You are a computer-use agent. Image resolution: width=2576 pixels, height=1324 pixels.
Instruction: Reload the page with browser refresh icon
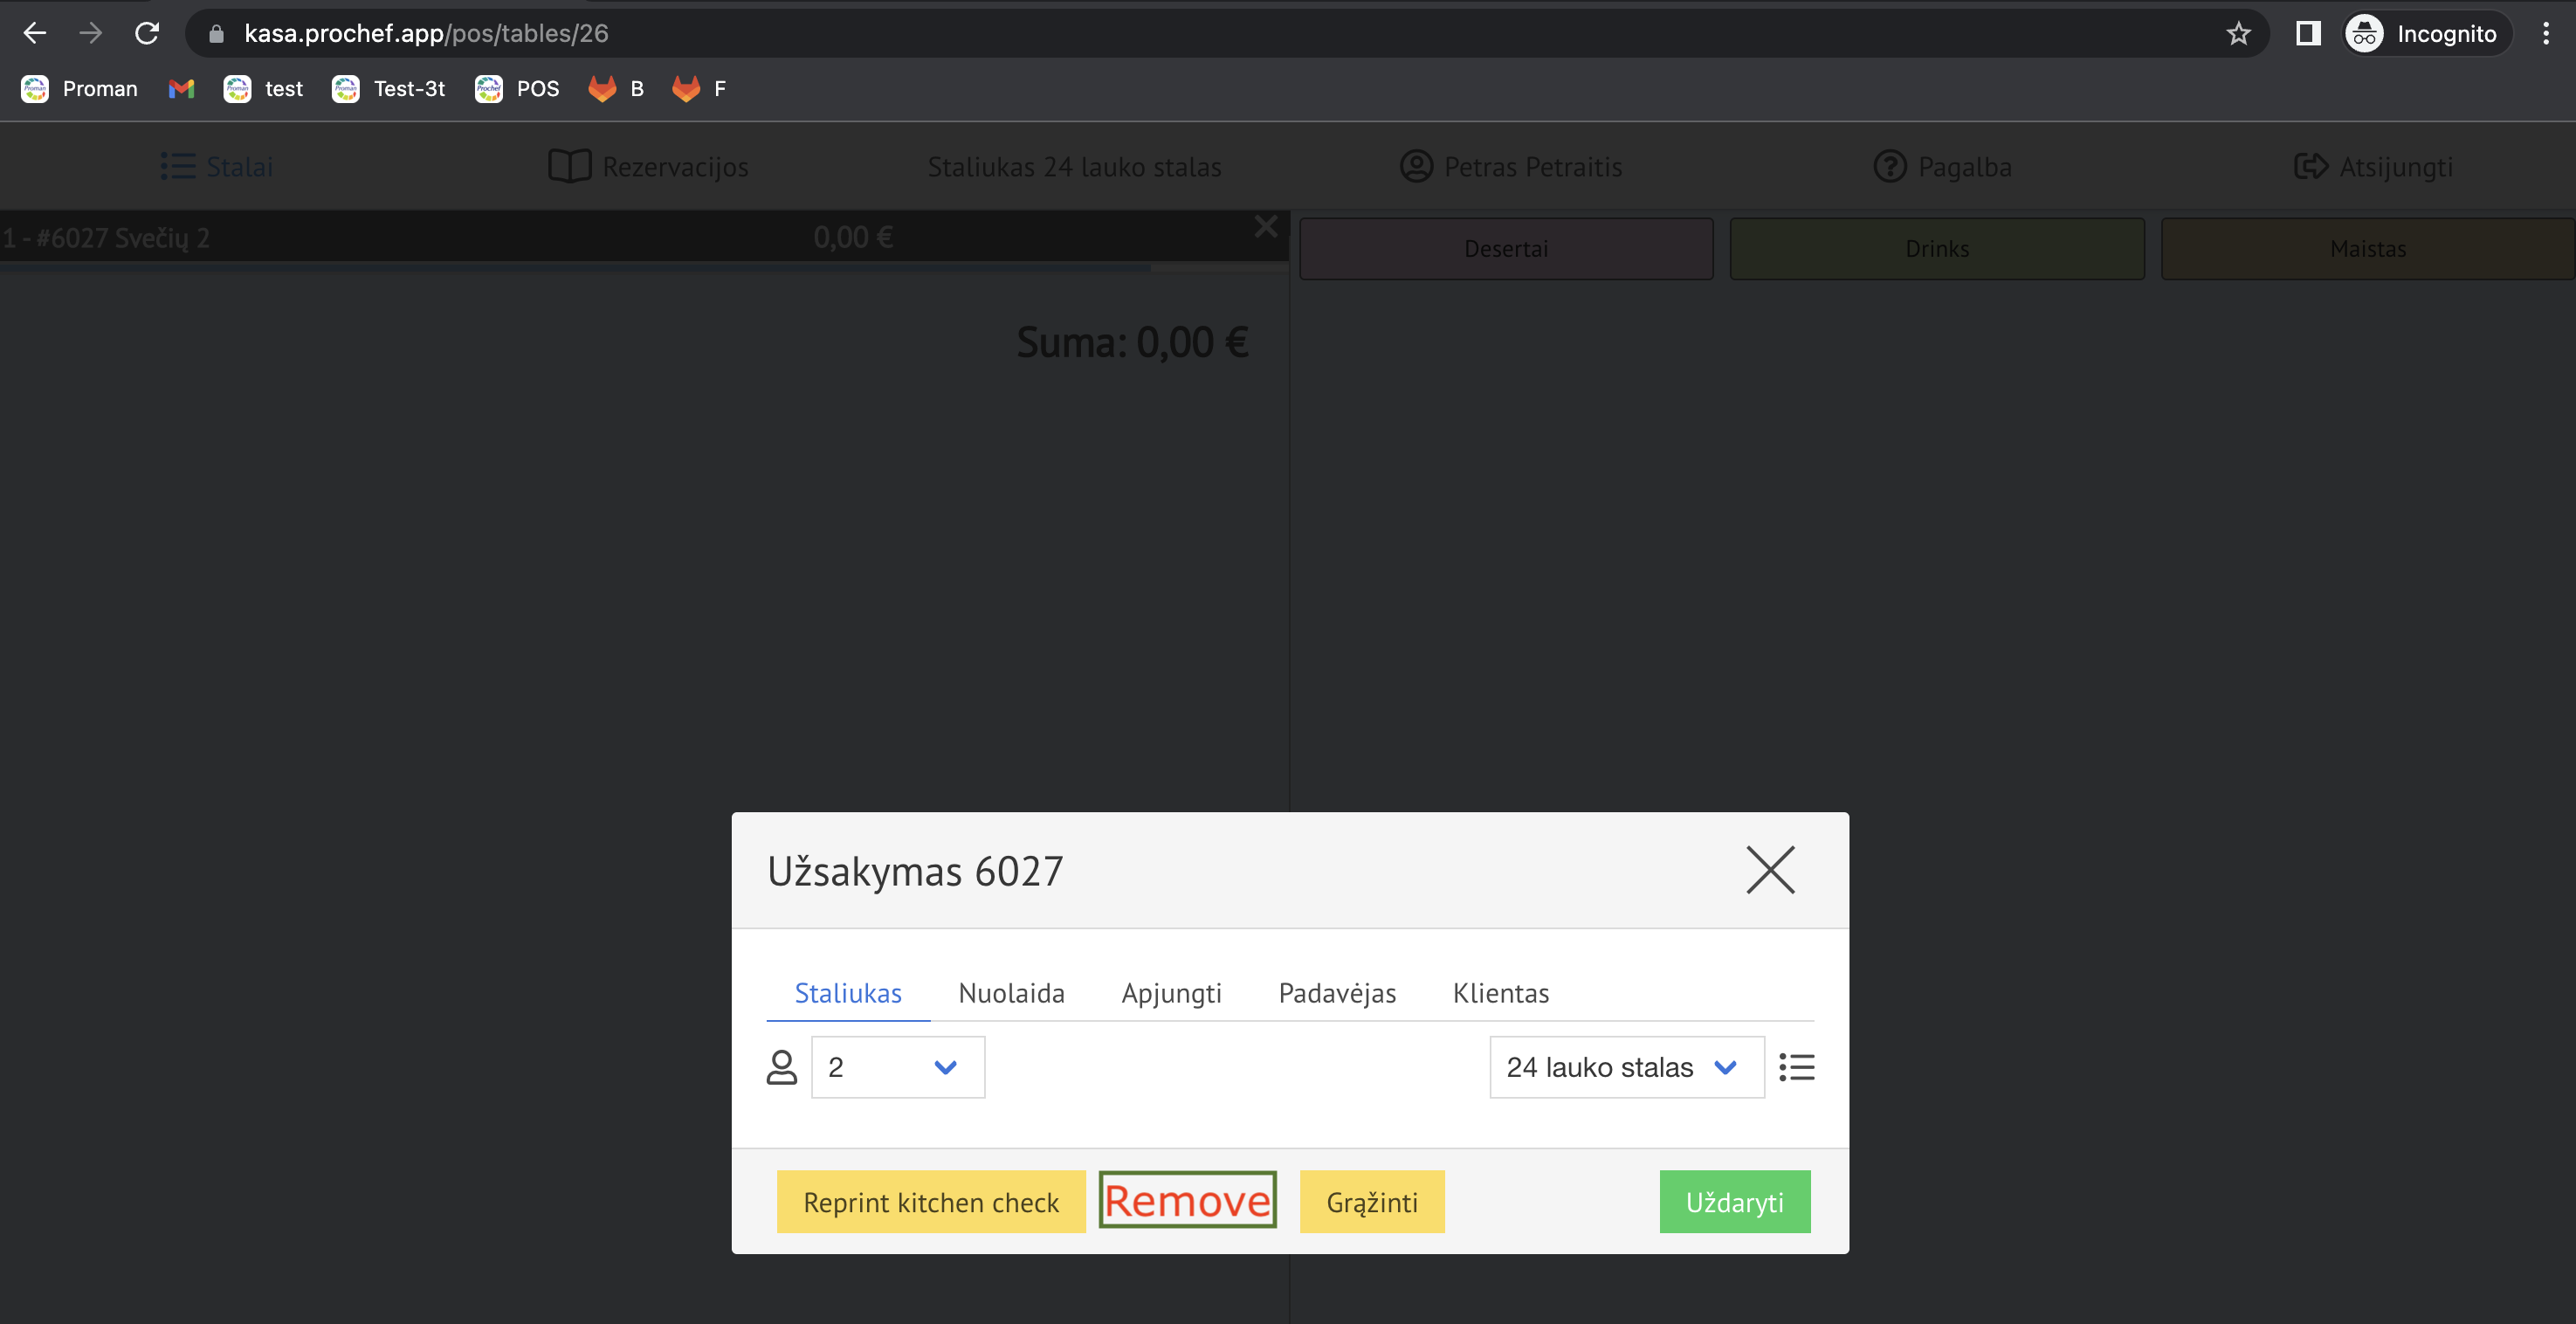147,33
